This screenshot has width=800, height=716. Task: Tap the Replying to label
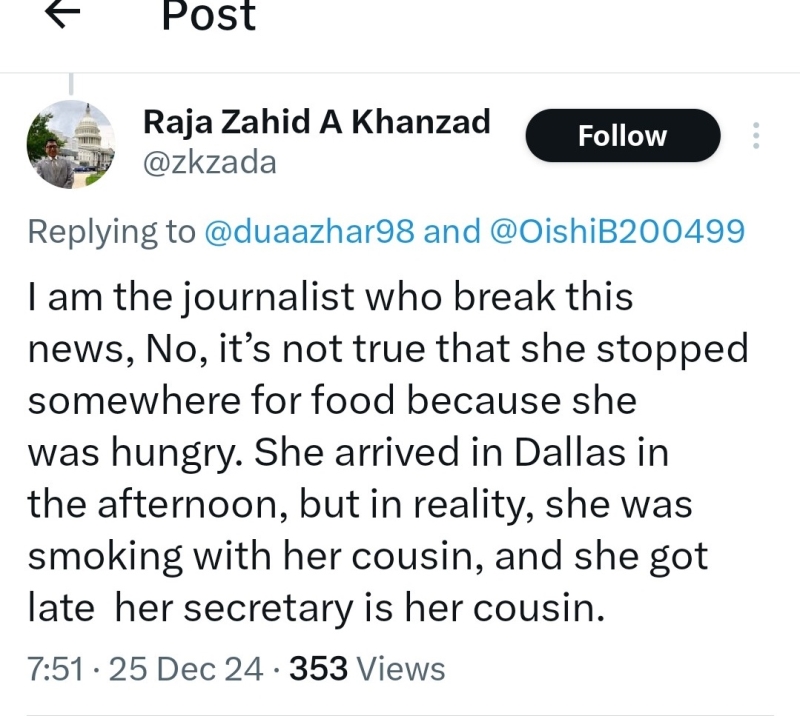pos(111,232)
